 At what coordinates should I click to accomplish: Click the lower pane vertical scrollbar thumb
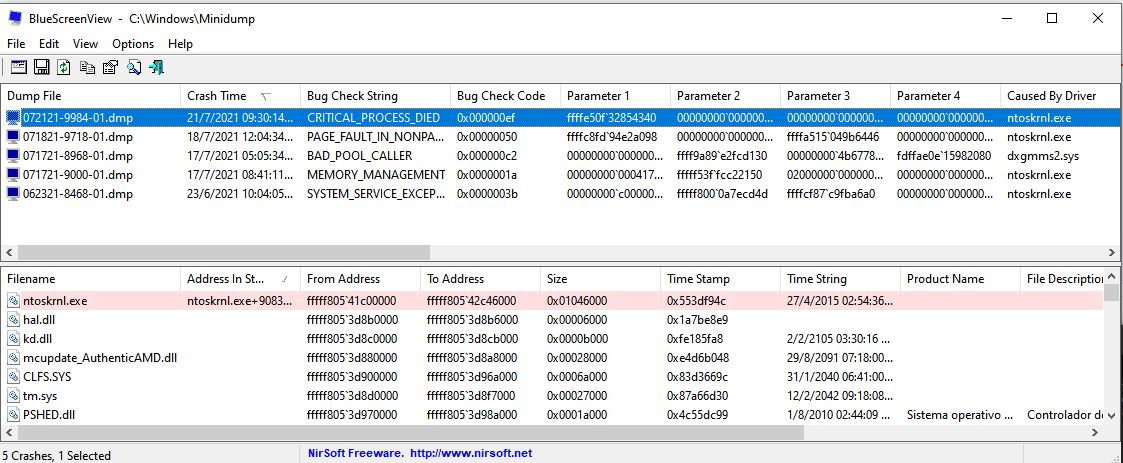[x=1111, y=292]
